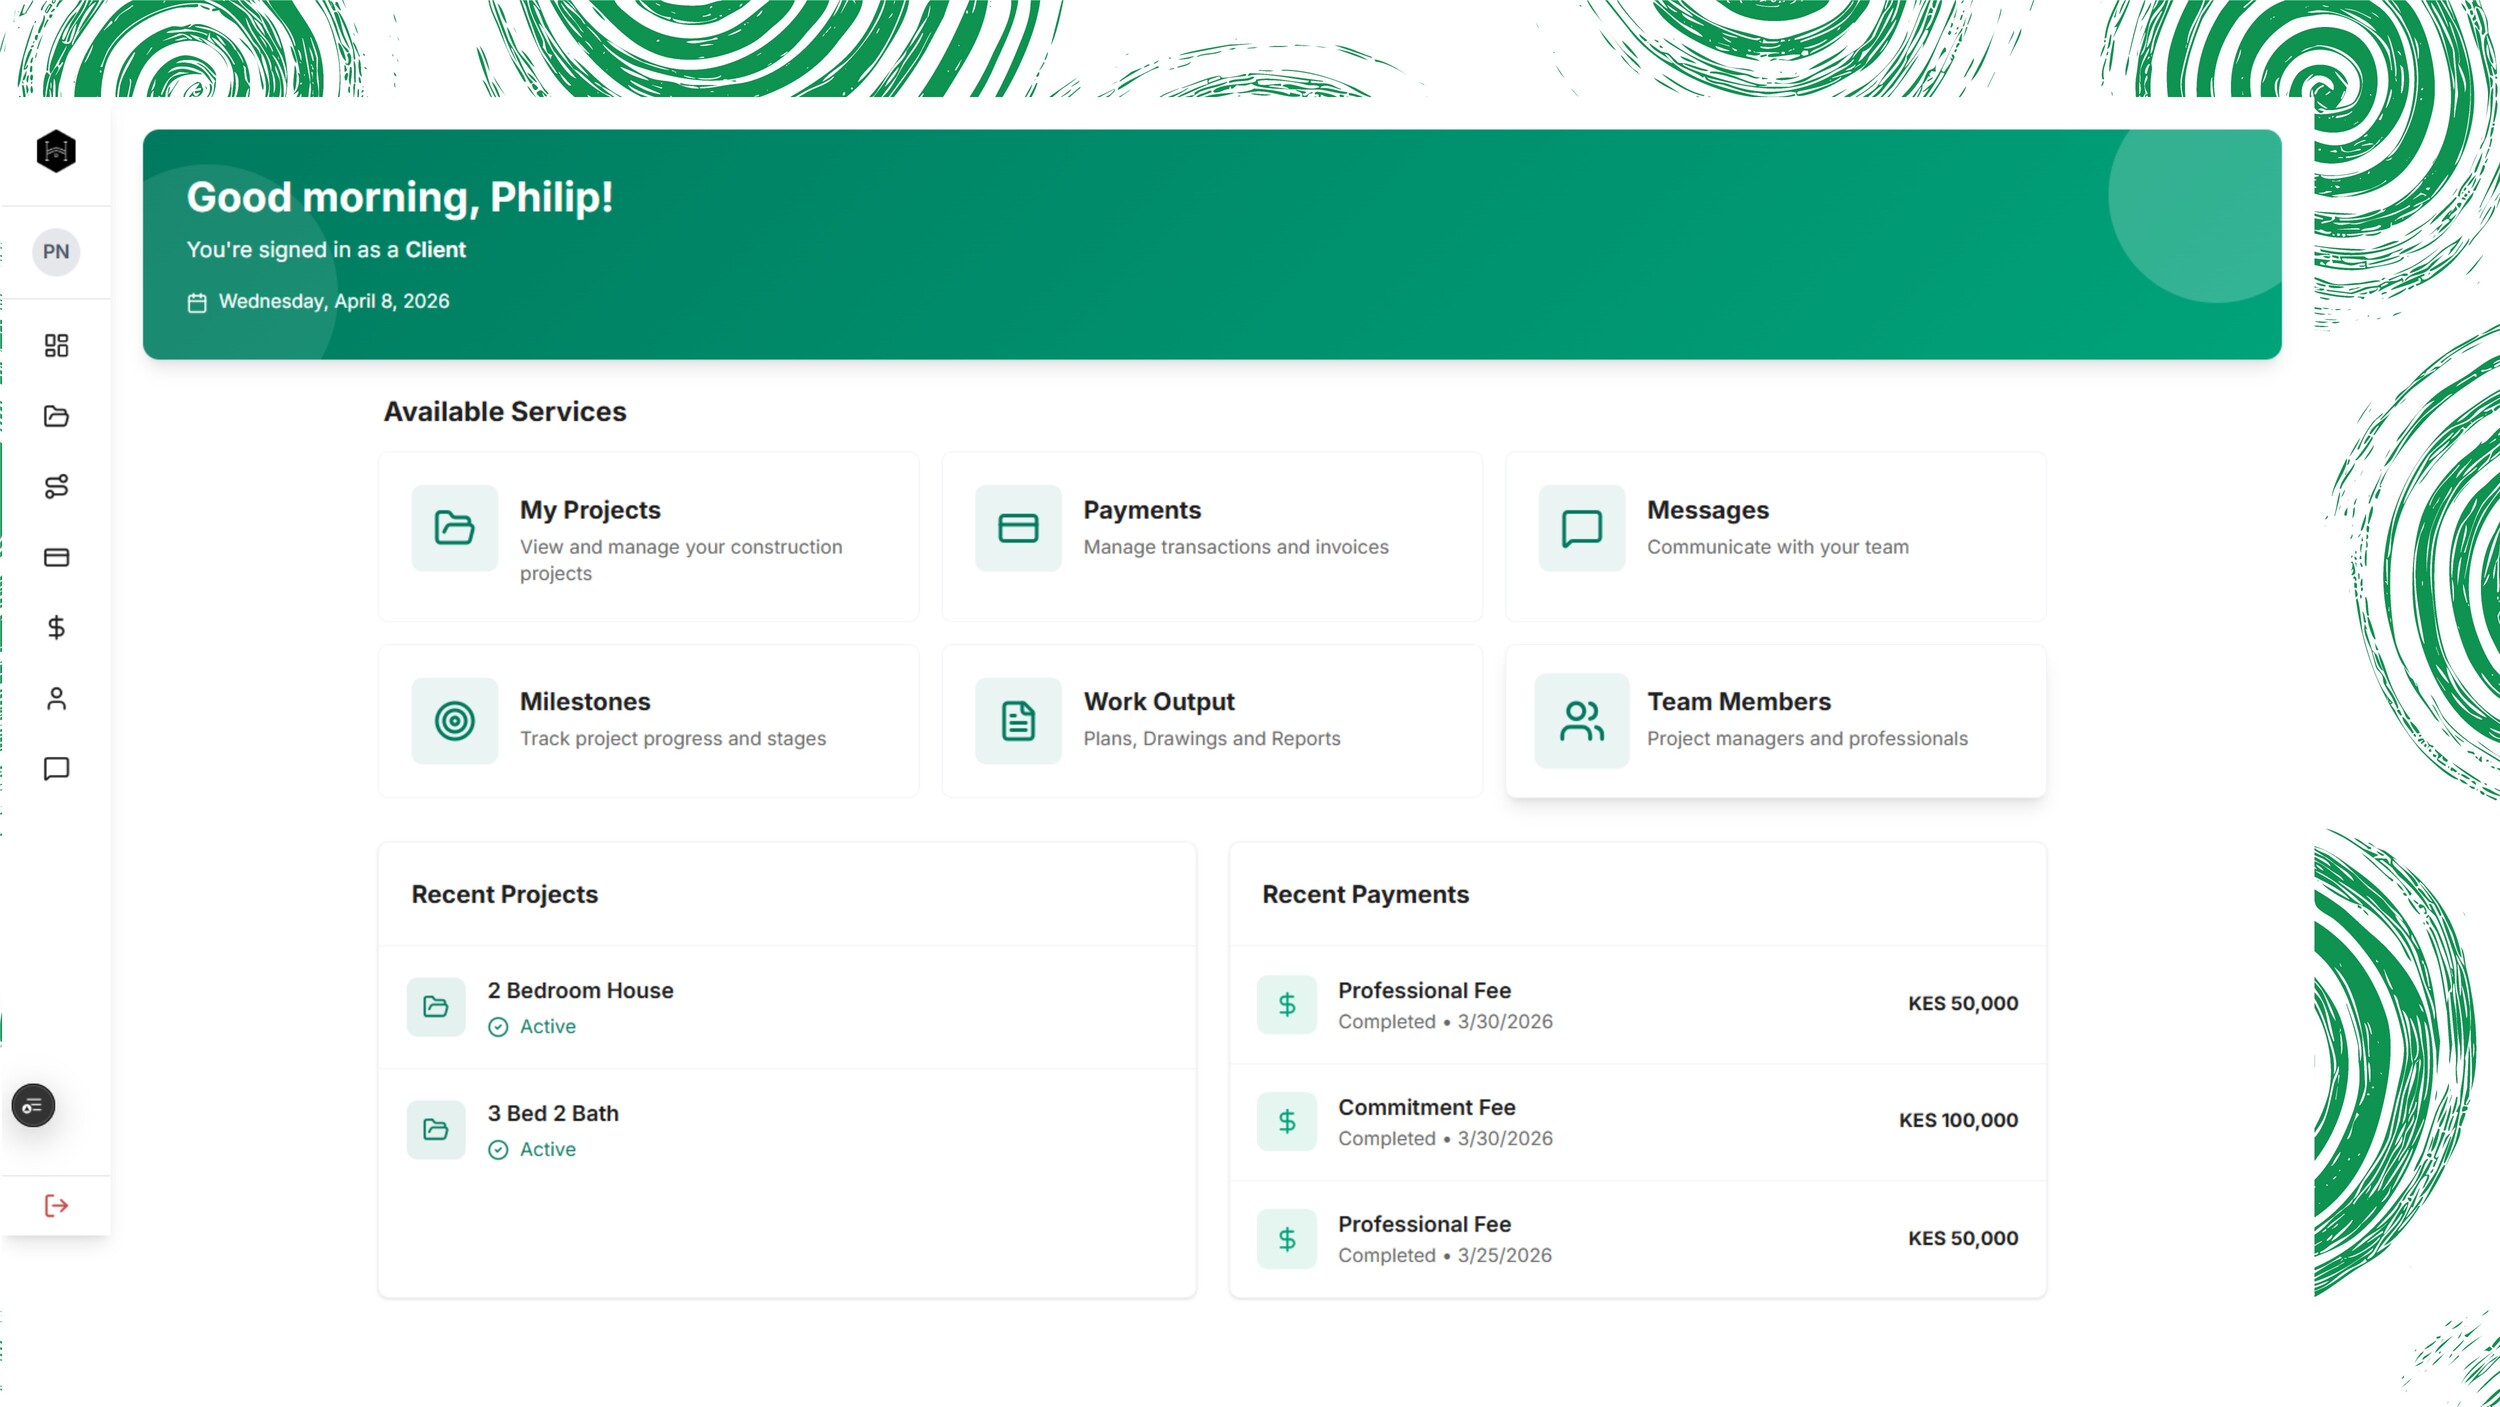Viewport: 2500px width, 1407px height.
Task: Click the My Projects folder icon tile
Action: pos(455,528)
